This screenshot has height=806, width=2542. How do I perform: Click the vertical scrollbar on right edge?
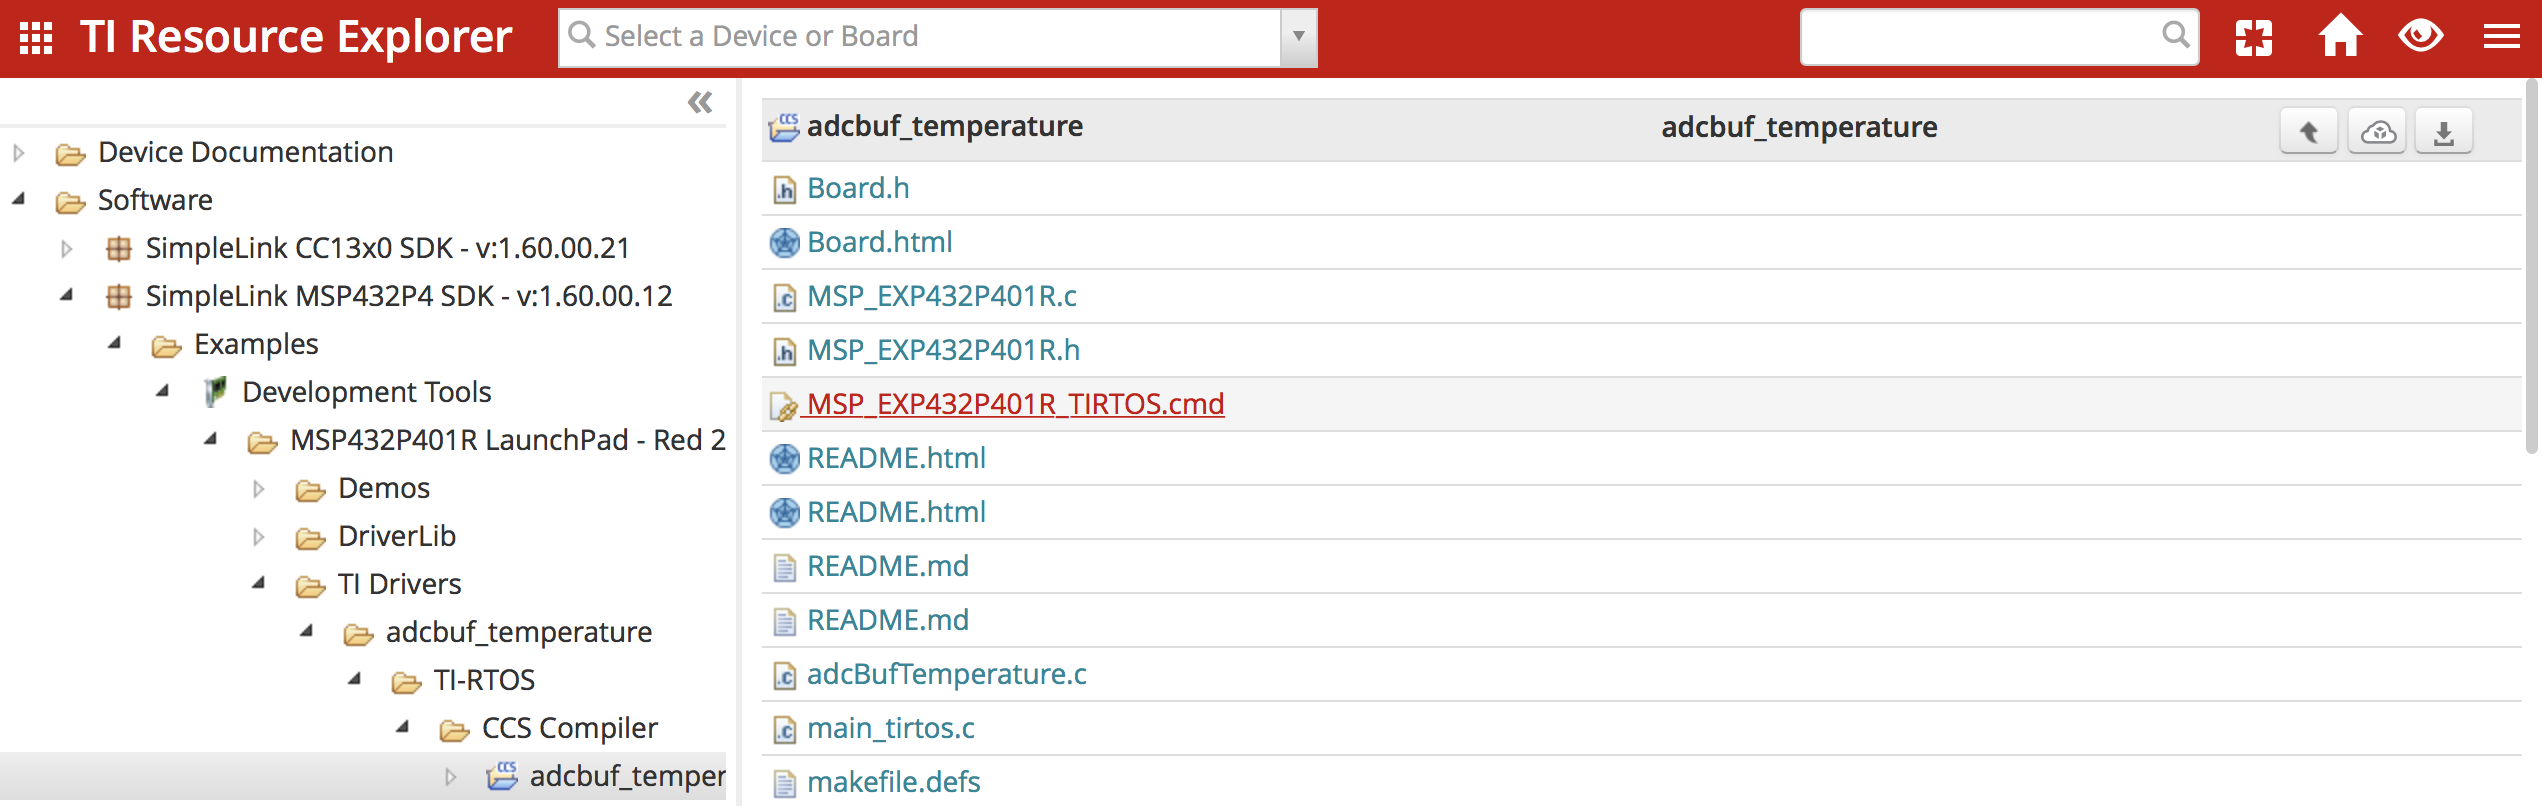pyautogui.click(x=2531, y=270)
